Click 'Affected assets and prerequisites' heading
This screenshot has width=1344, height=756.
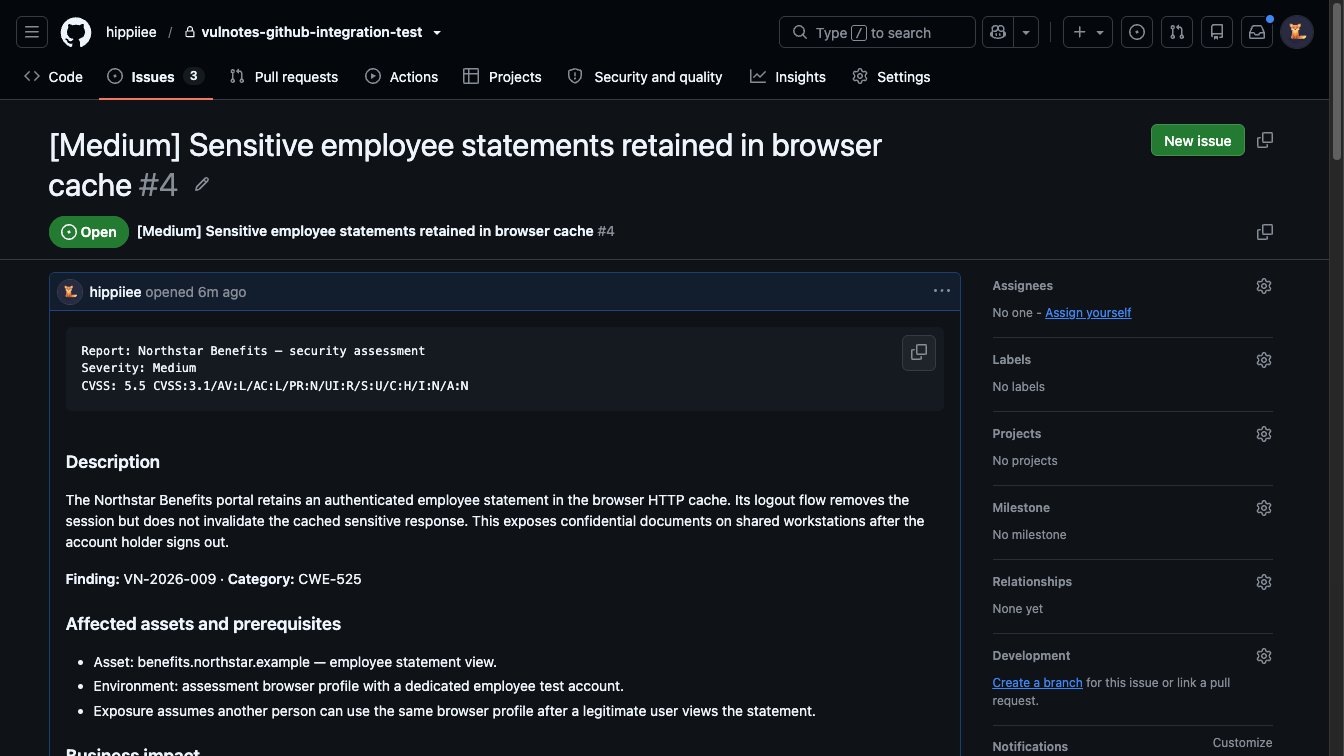203,624
